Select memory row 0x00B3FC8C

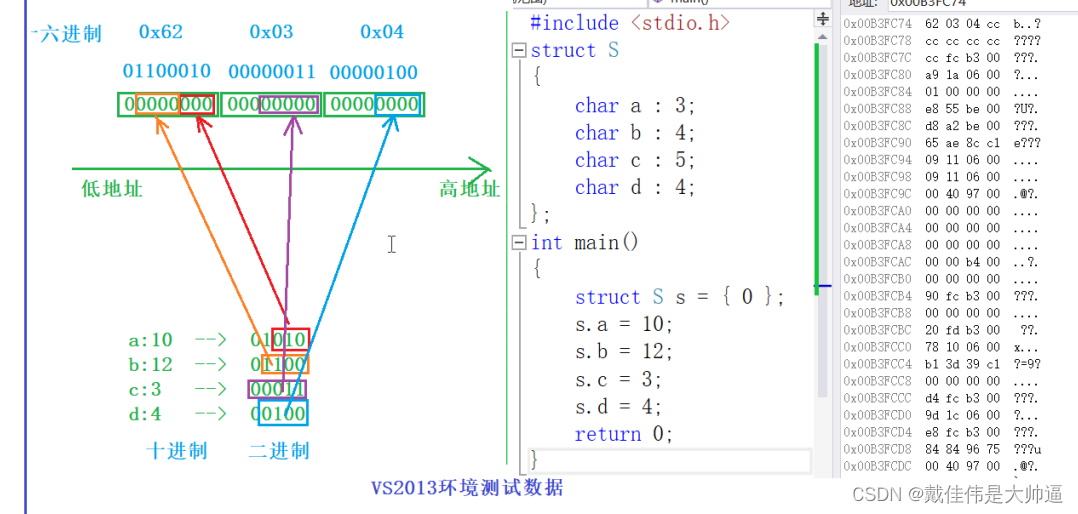[943, 126]
